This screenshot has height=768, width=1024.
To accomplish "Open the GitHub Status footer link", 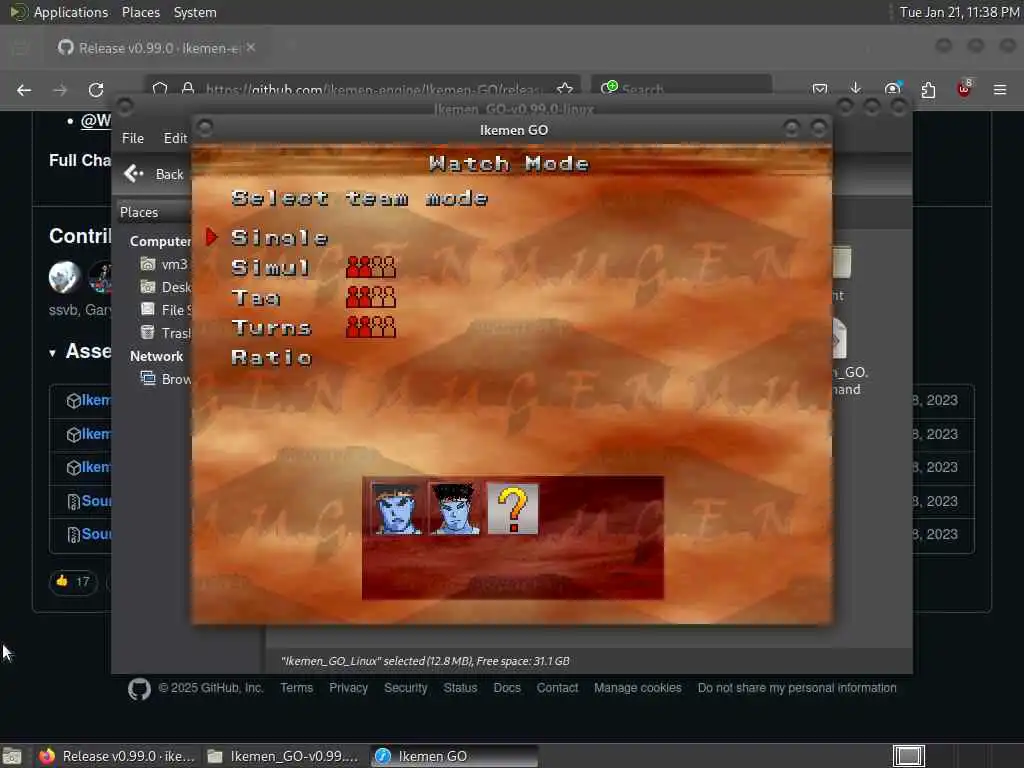I will (460, 688).
